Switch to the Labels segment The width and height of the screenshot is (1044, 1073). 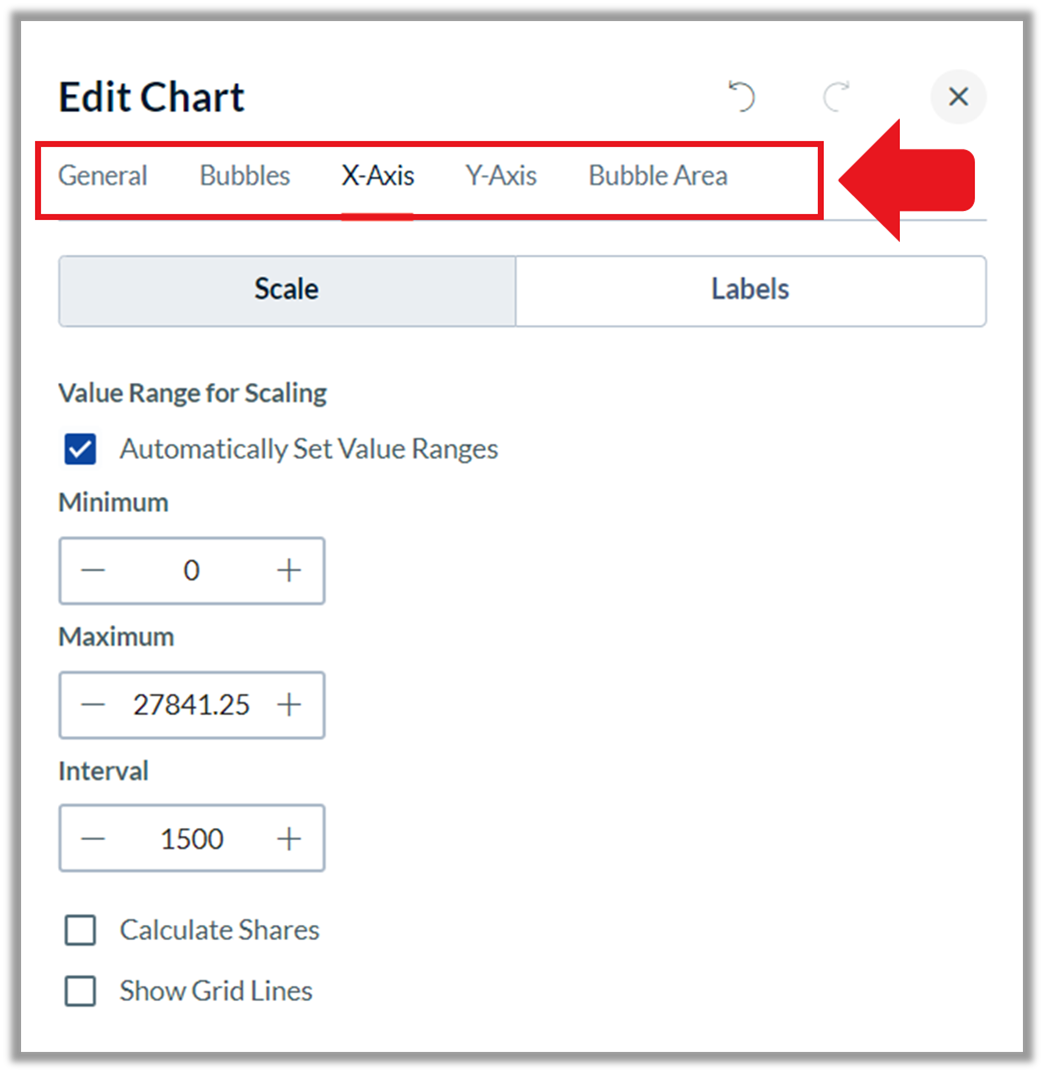point(751,289)
